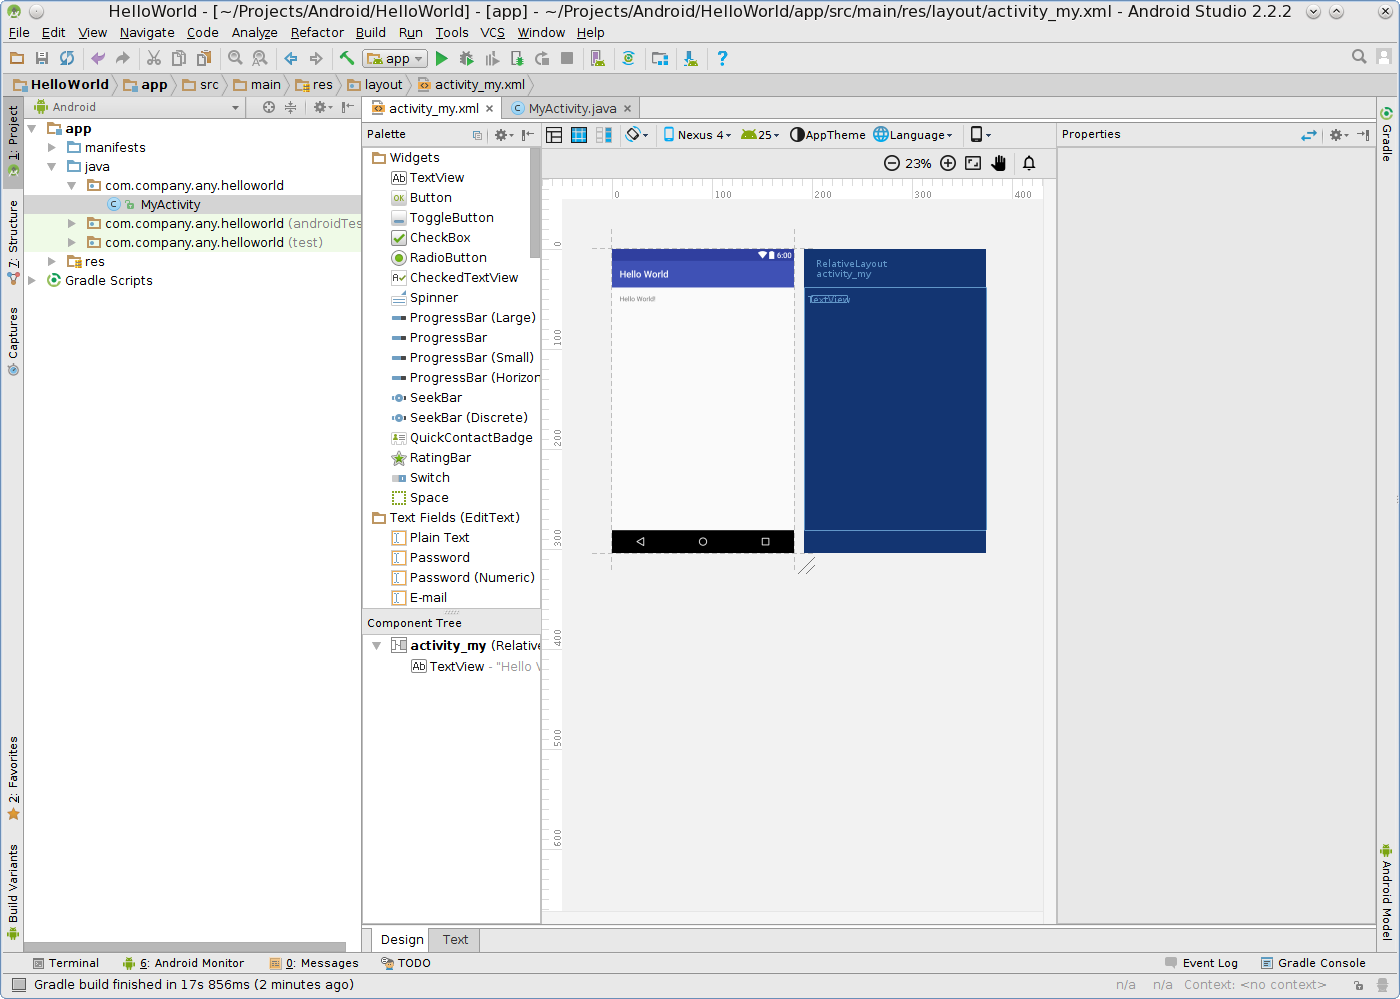Click the Cut scissors icon

[x=154, y=58]
